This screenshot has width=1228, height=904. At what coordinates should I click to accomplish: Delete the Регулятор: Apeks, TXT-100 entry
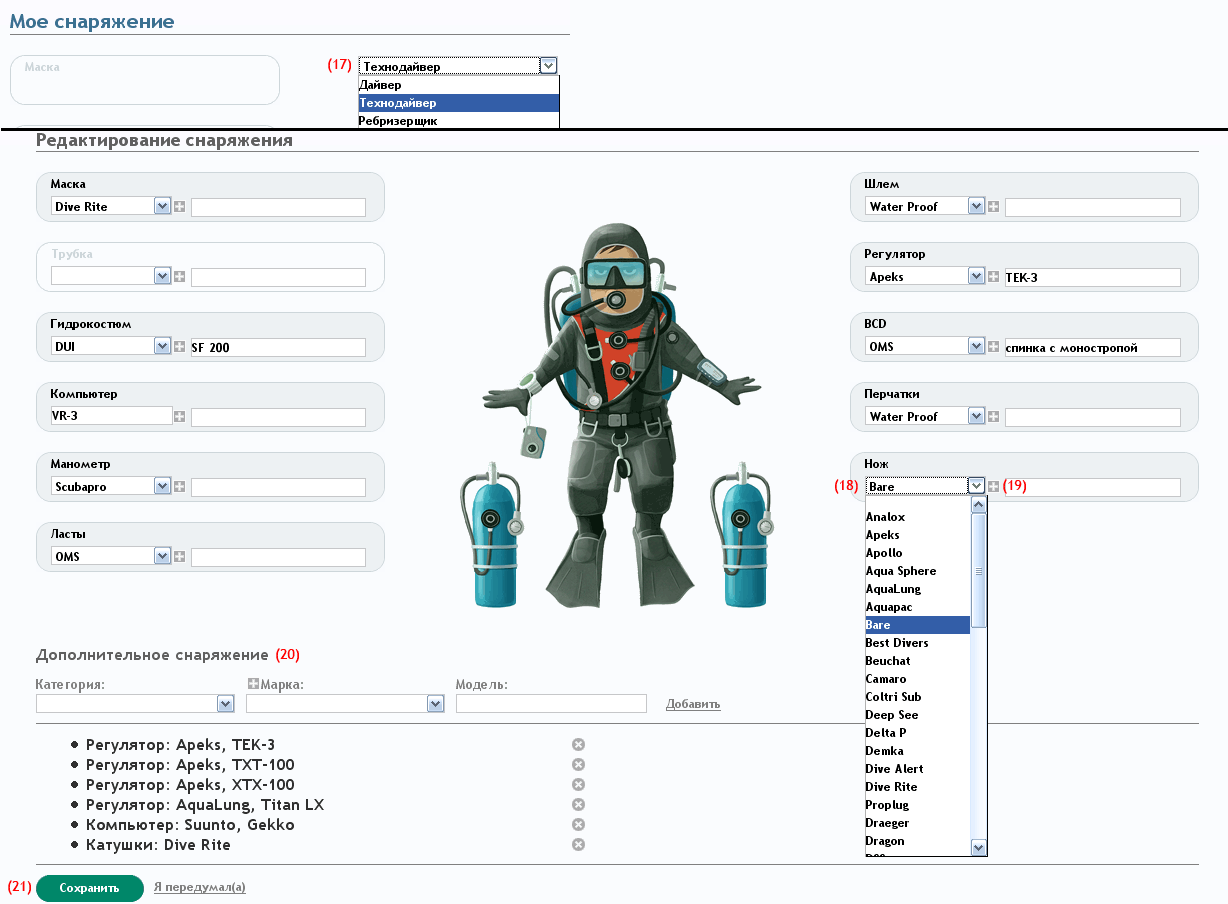tap(578, 765)
